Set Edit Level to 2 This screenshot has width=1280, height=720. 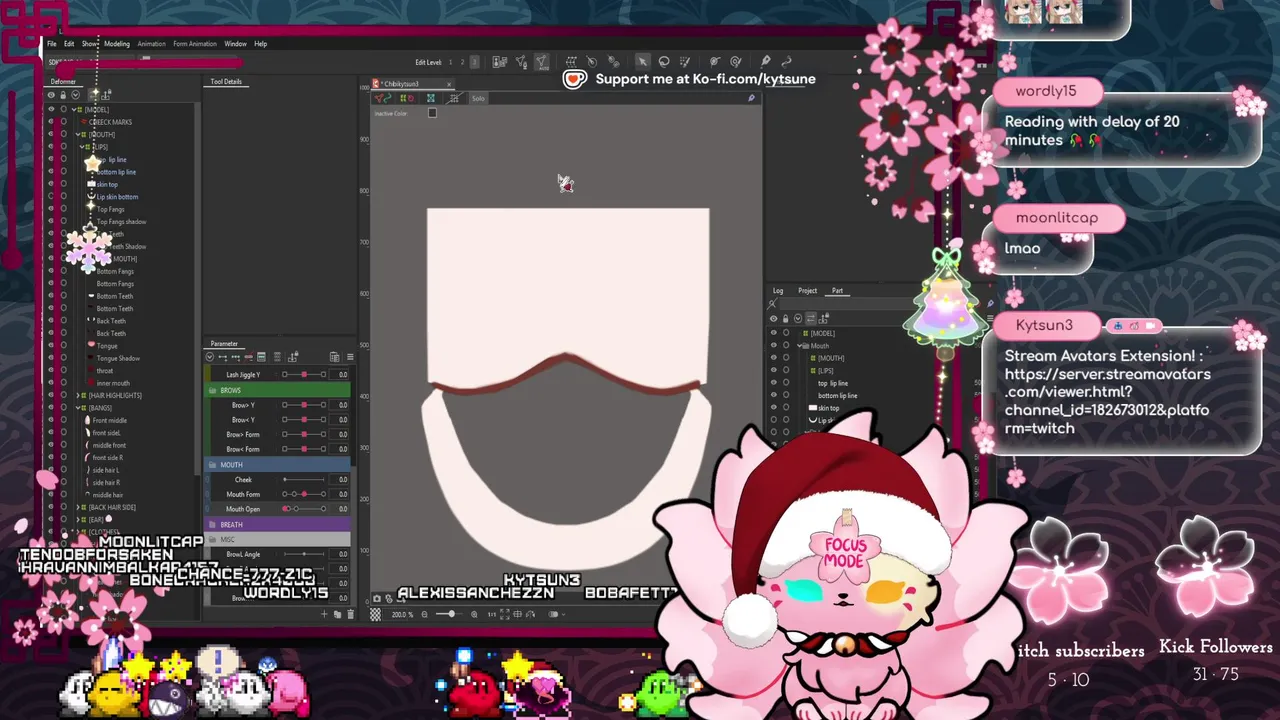point(462,62)
